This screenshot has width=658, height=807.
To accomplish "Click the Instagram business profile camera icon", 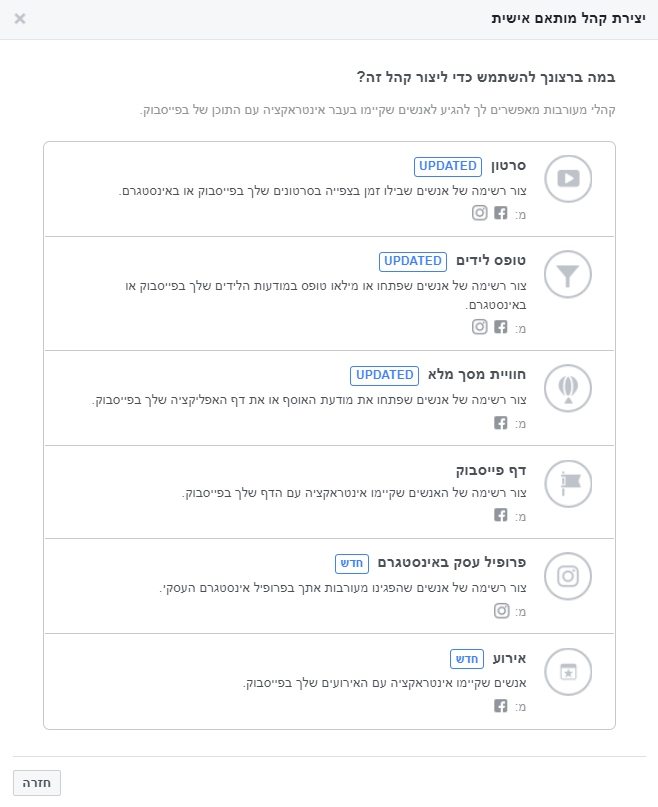I will pyautogui.click(x=568, y=576).
